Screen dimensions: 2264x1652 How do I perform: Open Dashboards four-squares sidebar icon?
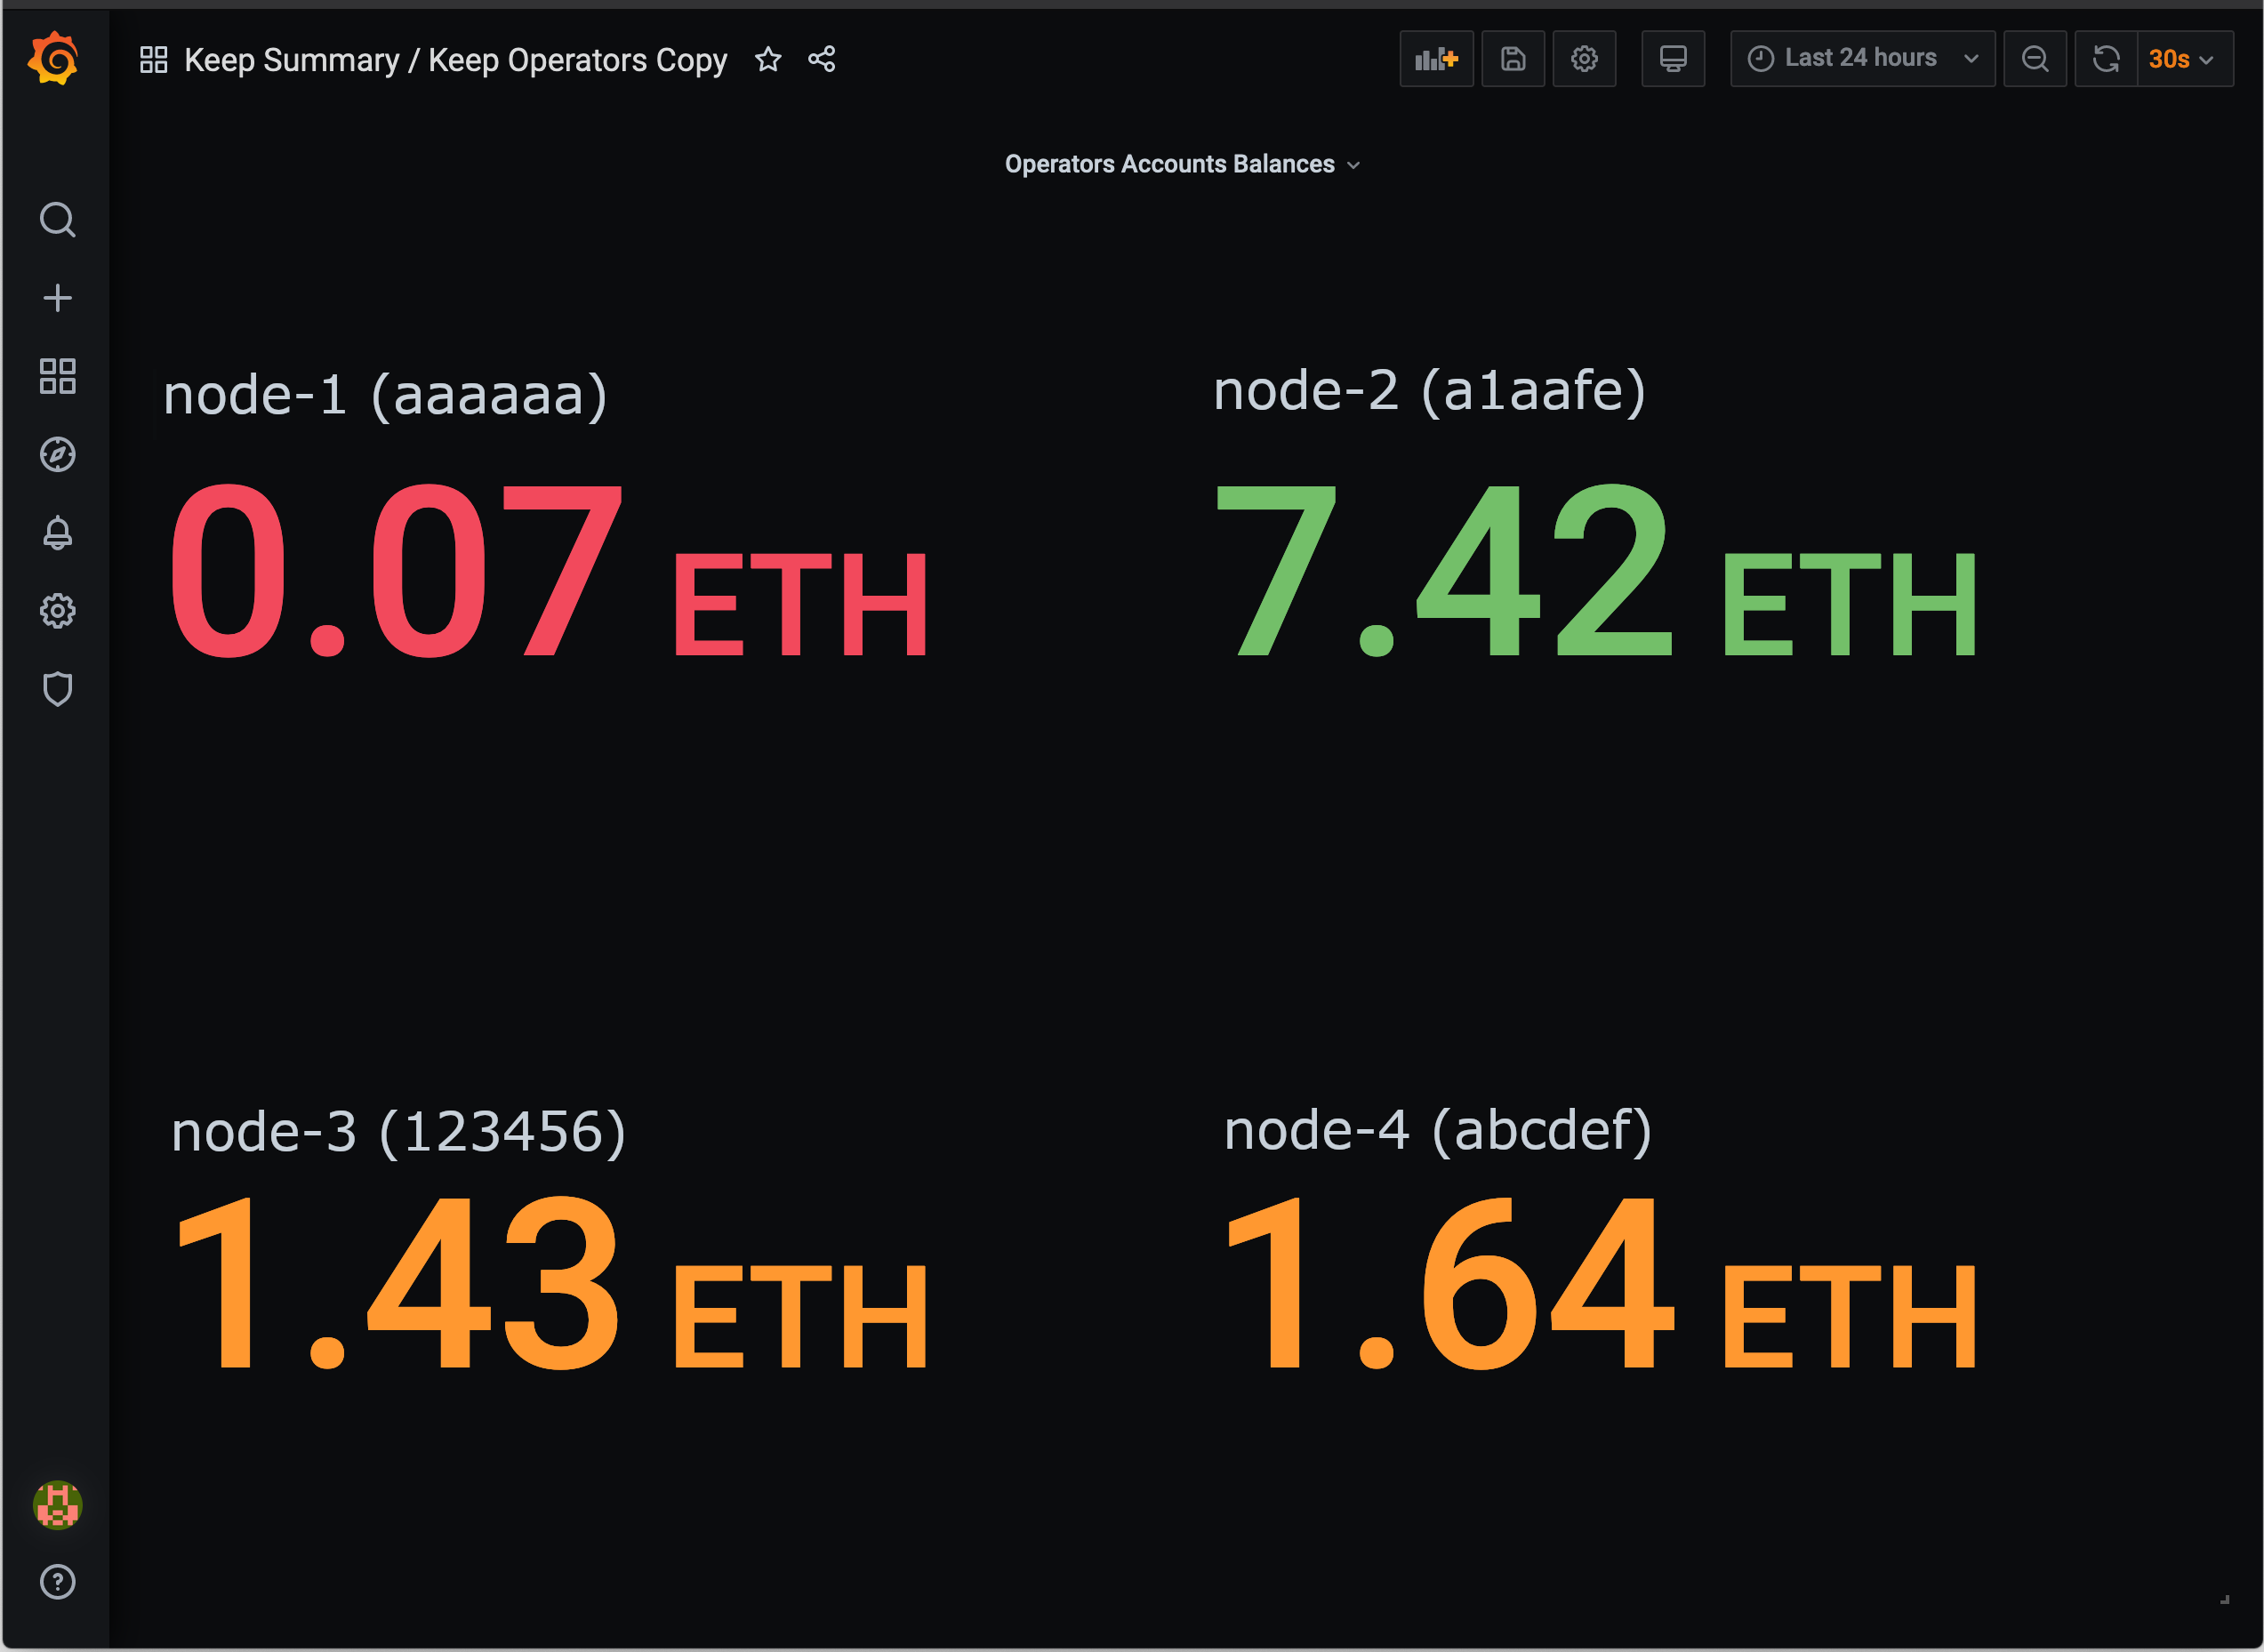(57, 376)
